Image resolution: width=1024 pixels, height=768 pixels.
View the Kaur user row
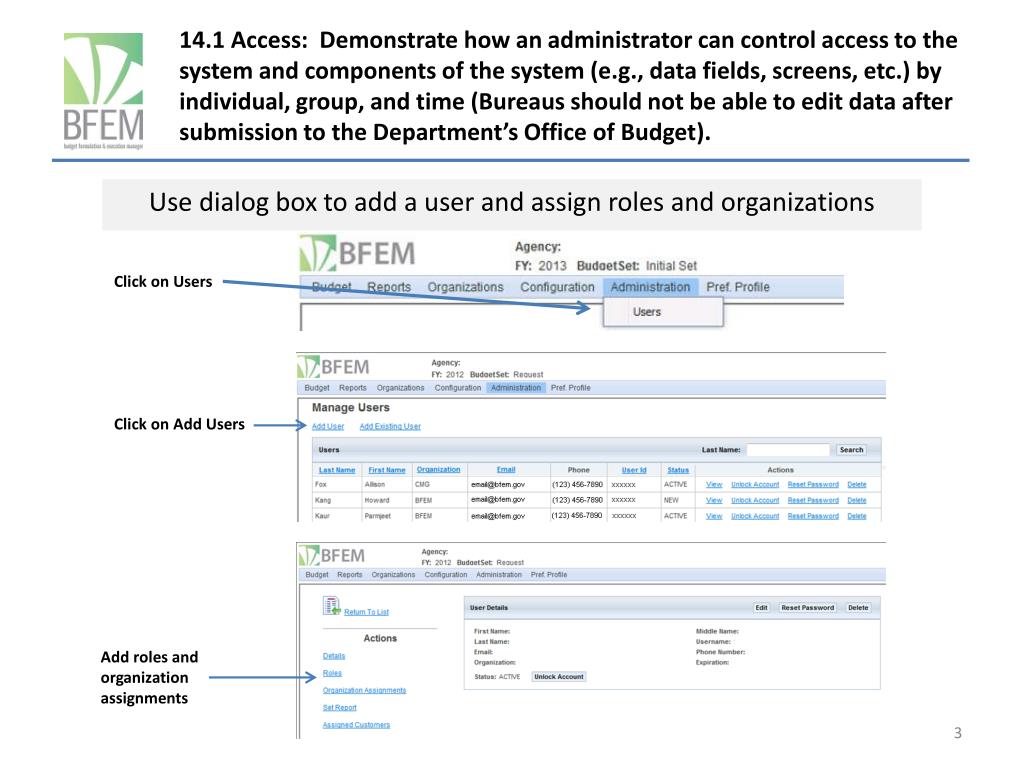714,516
